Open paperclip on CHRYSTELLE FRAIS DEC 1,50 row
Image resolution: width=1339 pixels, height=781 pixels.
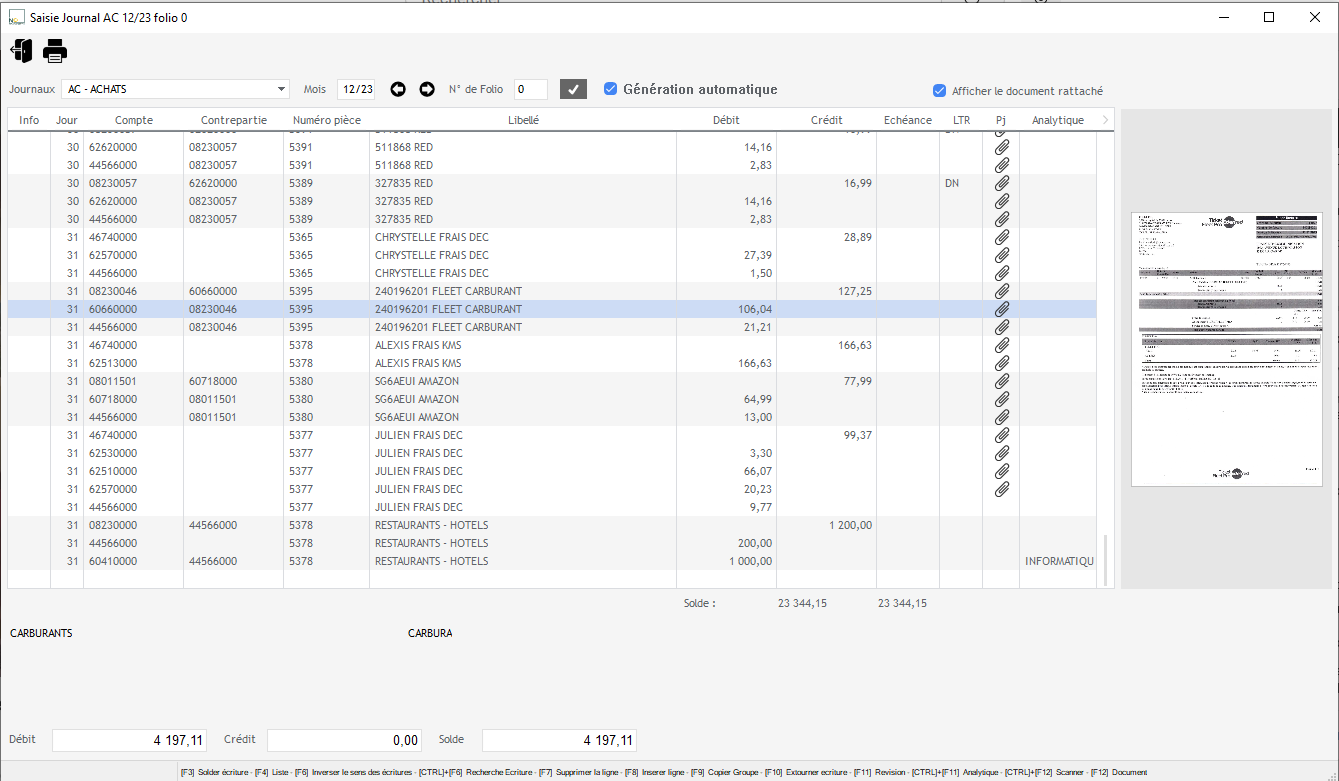pos(1002,273)
